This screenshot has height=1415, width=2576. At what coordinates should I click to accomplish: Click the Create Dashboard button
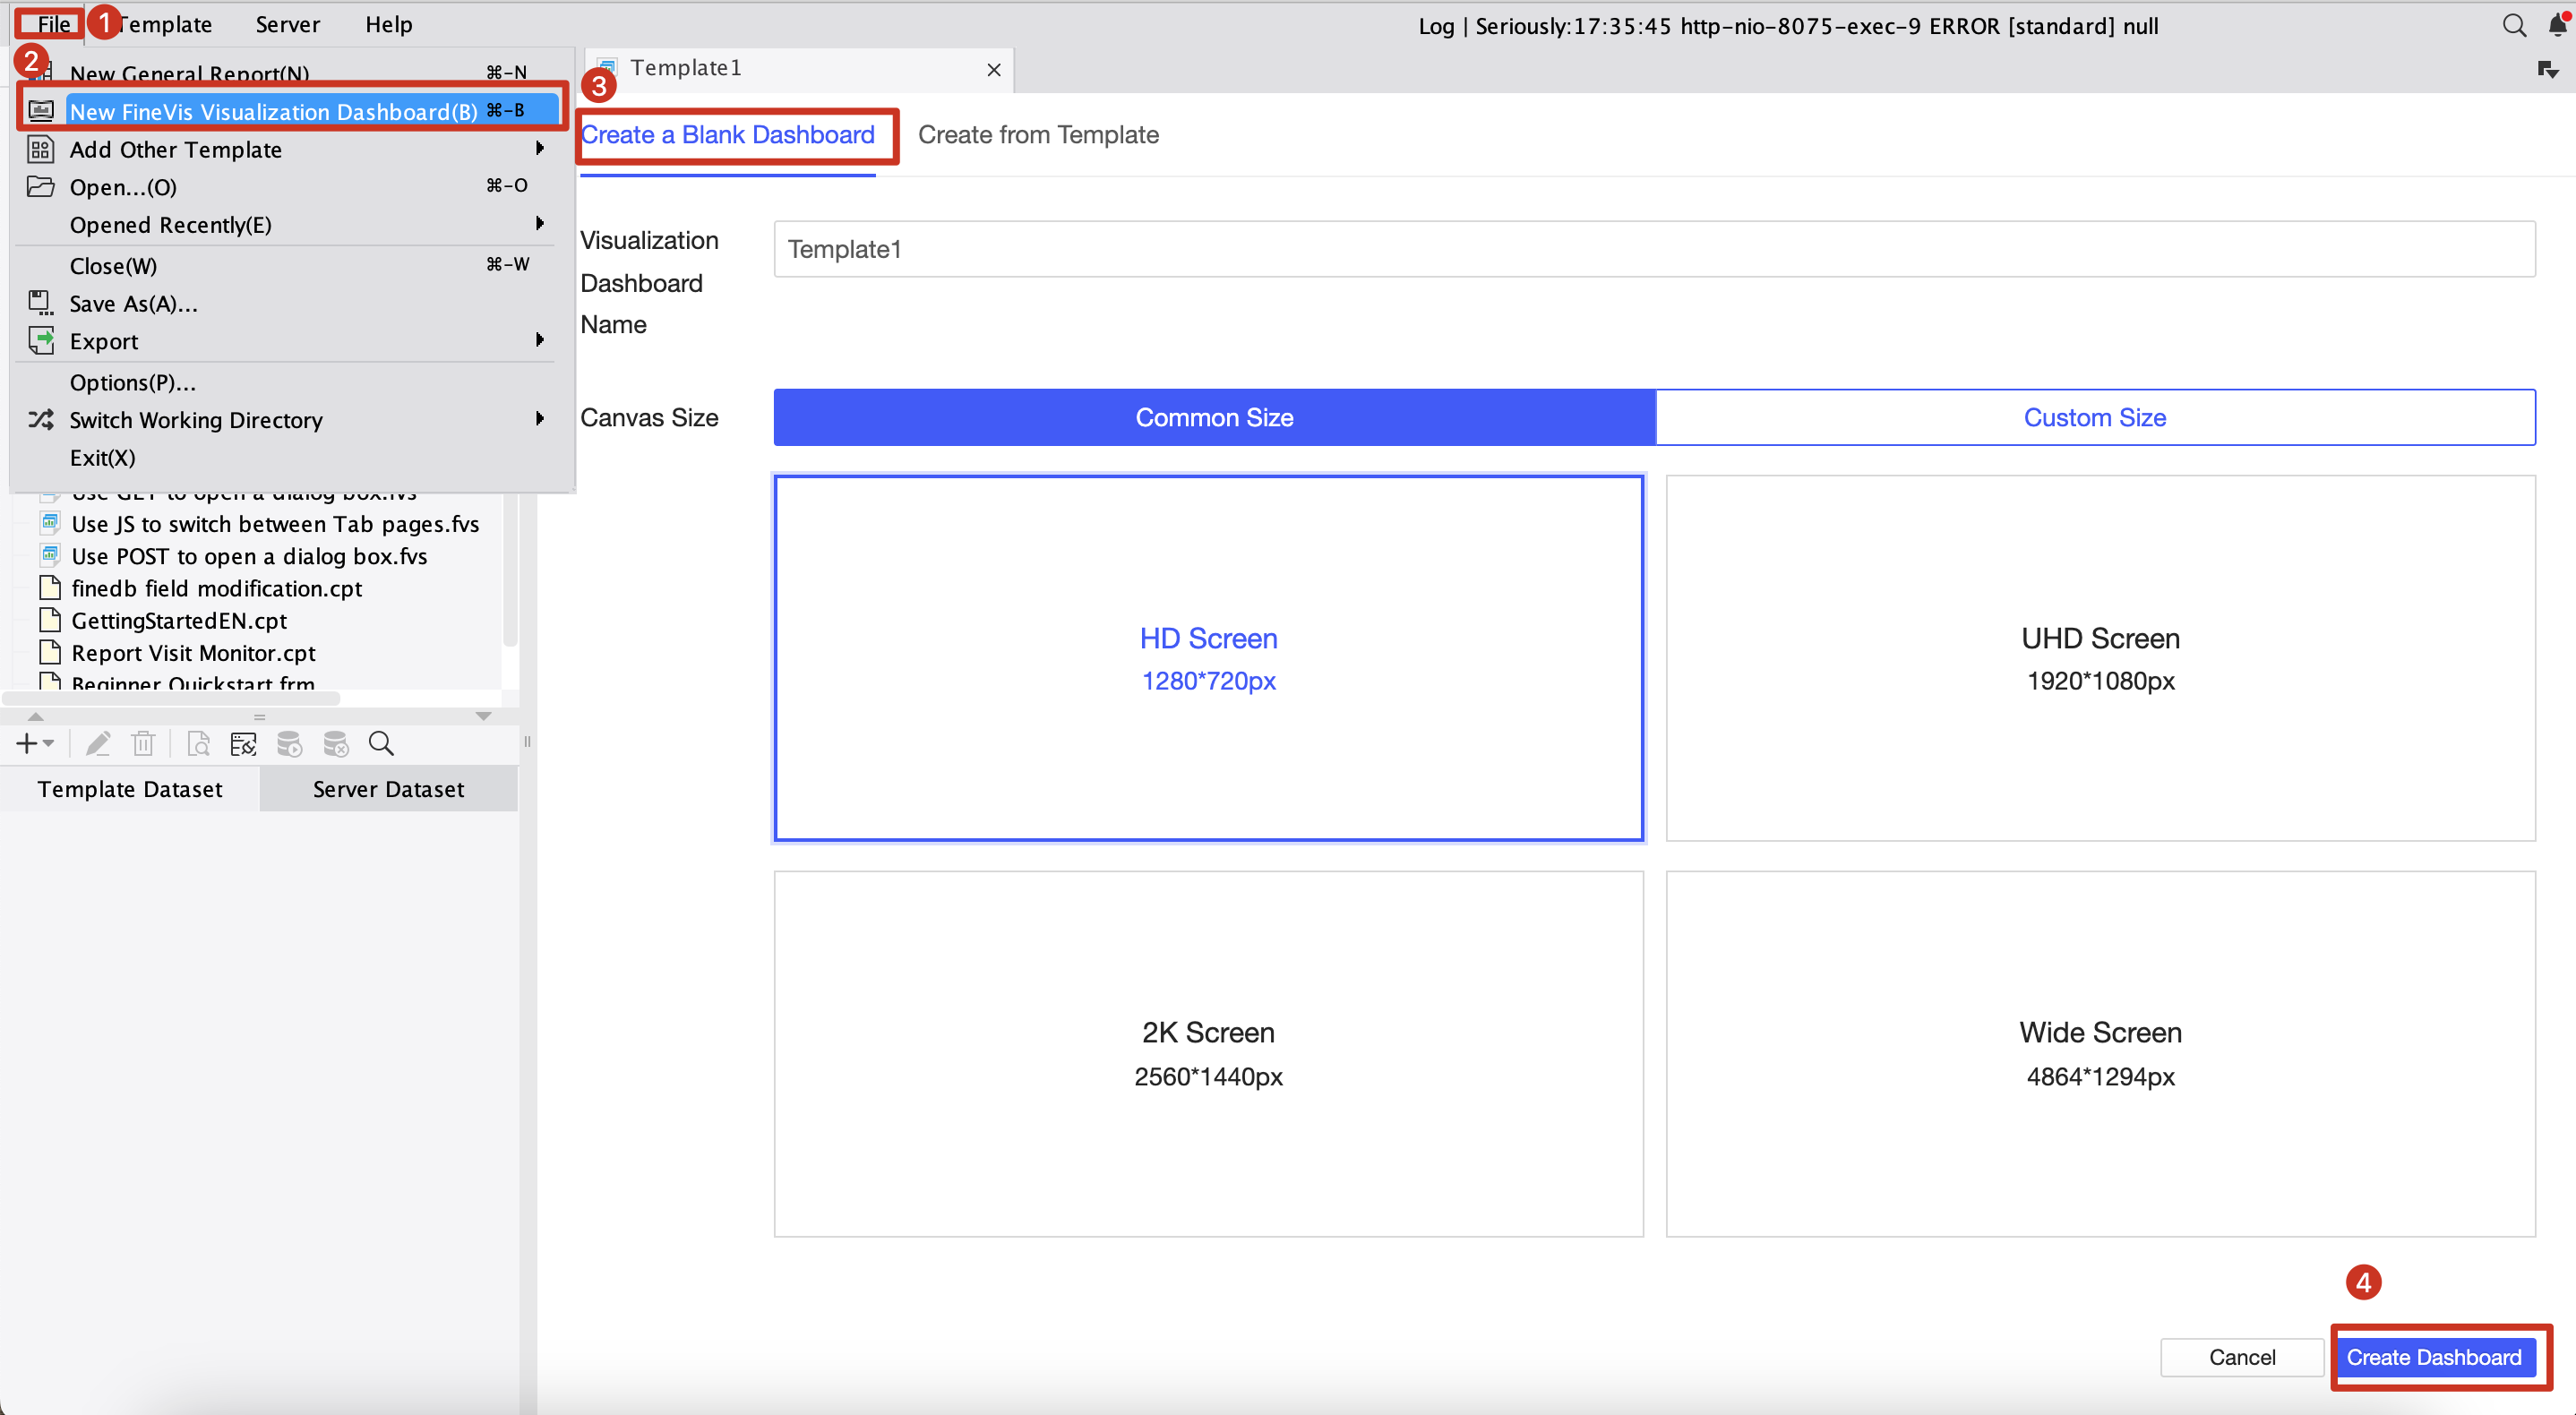(2434, 1357)
